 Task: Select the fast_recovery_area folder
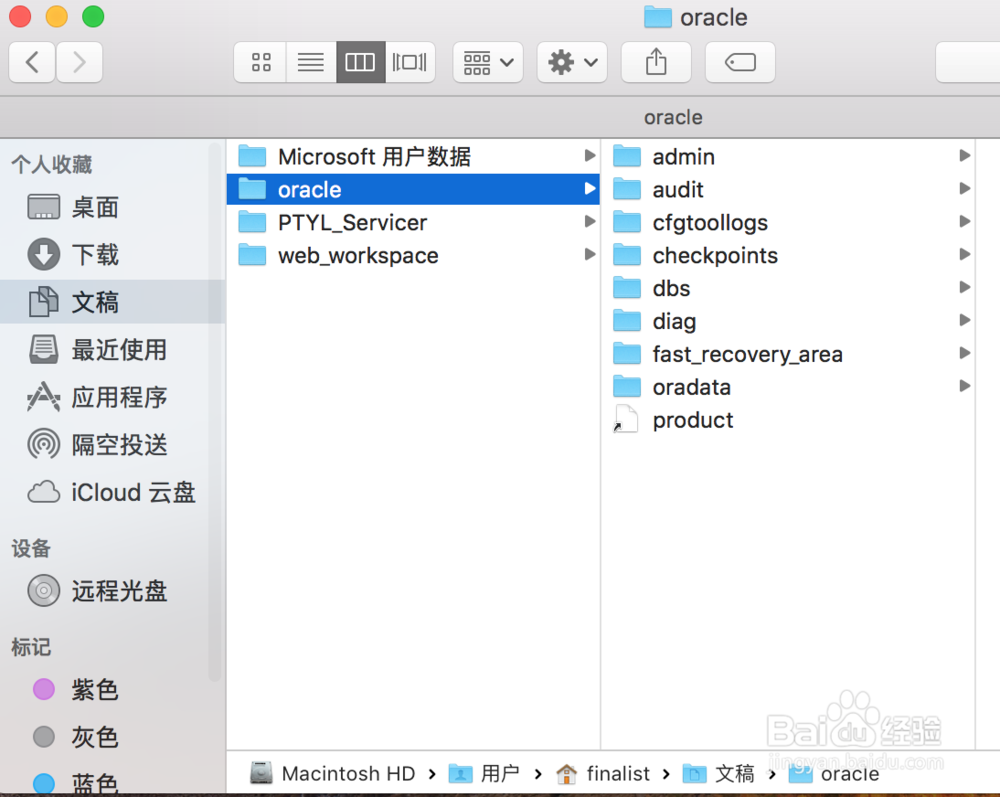[x=788, y=354]
